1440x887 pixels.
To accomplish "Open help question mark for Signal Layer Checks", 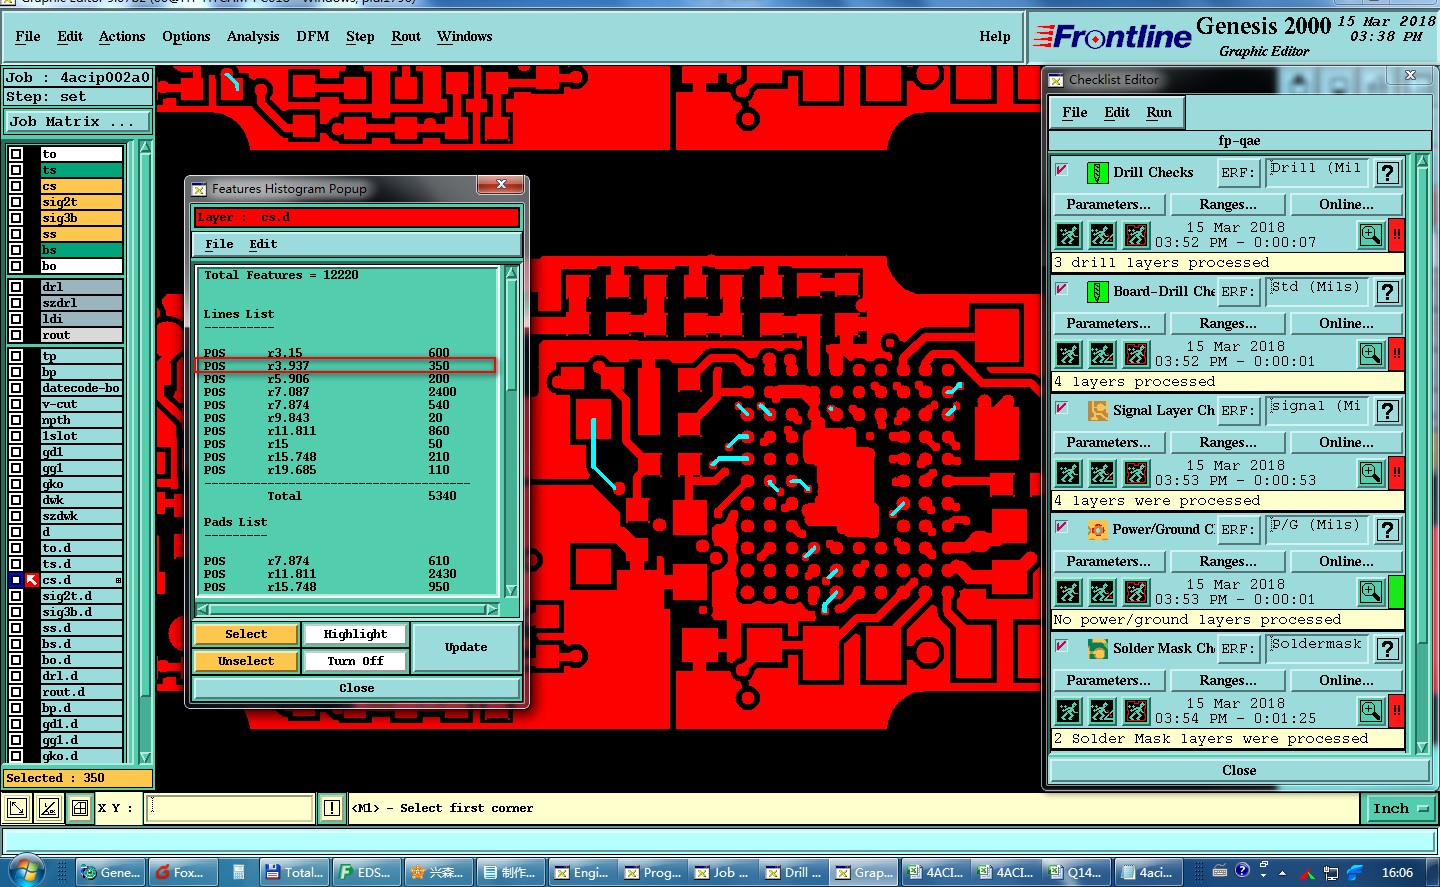I will [x=1387, y=411].
